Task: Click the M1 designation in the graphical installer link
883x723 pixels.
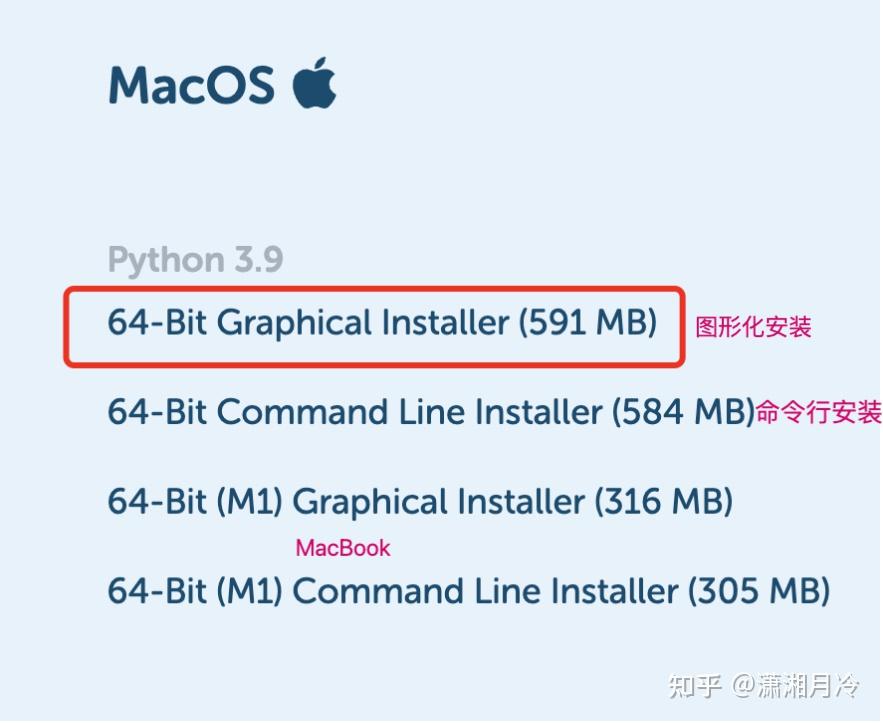Action: pyautogui.click(x=250, y=501)
